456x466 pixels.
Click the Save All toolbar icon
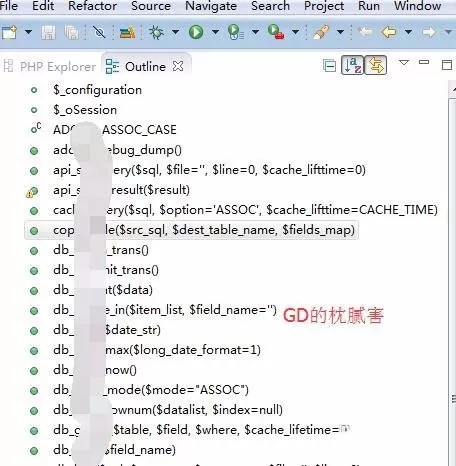(71, 33)
